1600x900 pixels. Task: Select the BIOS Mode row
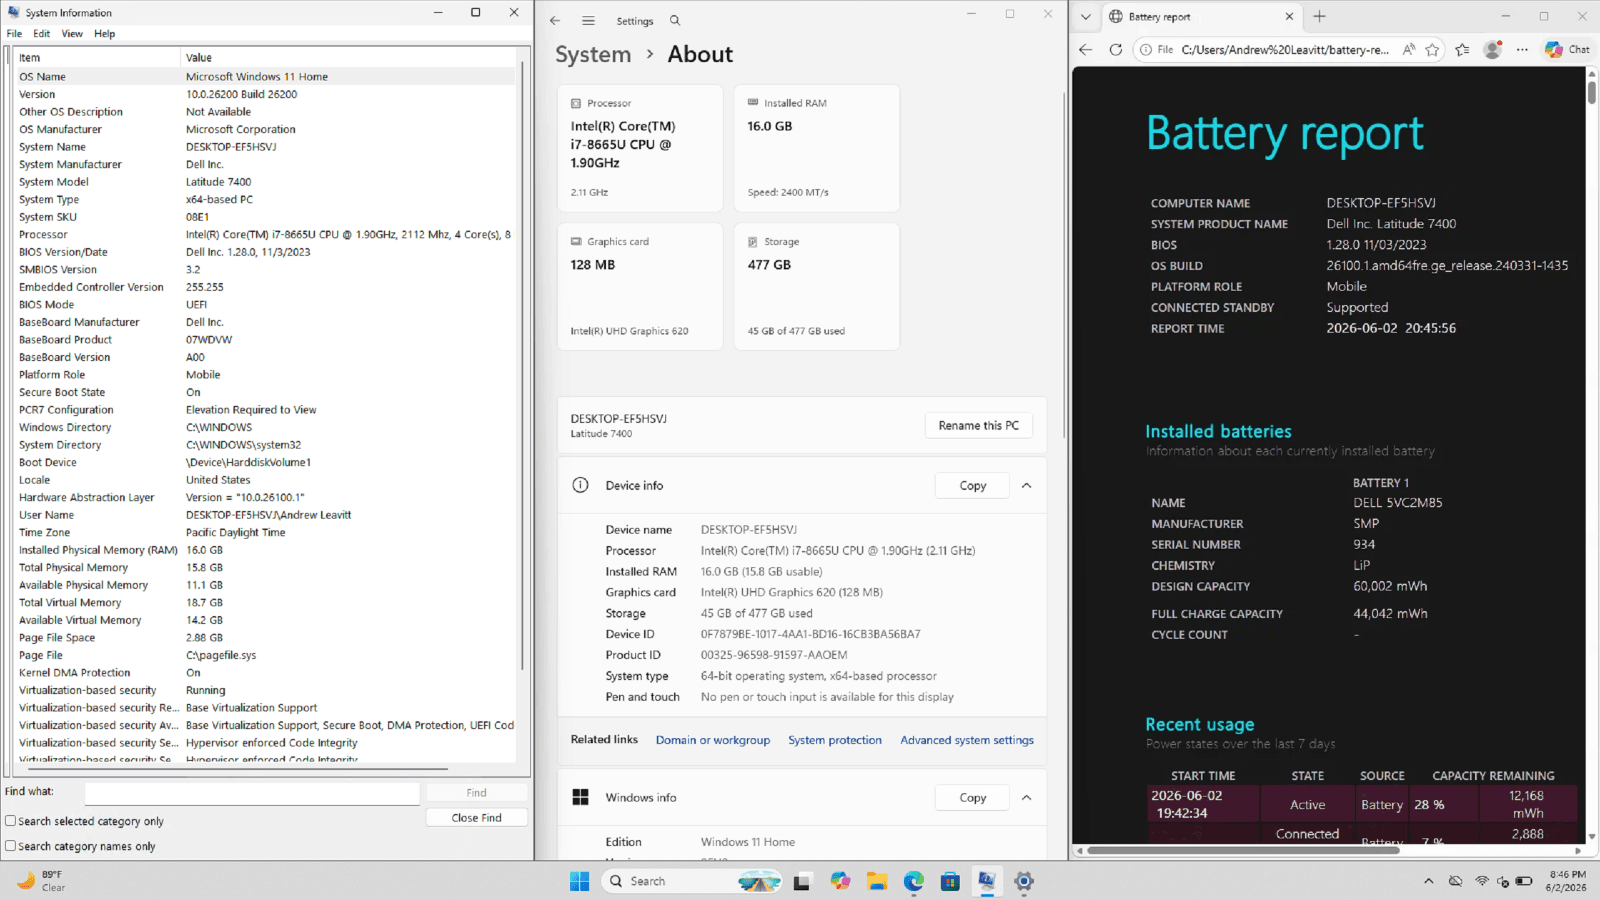[x=266, y=305]
